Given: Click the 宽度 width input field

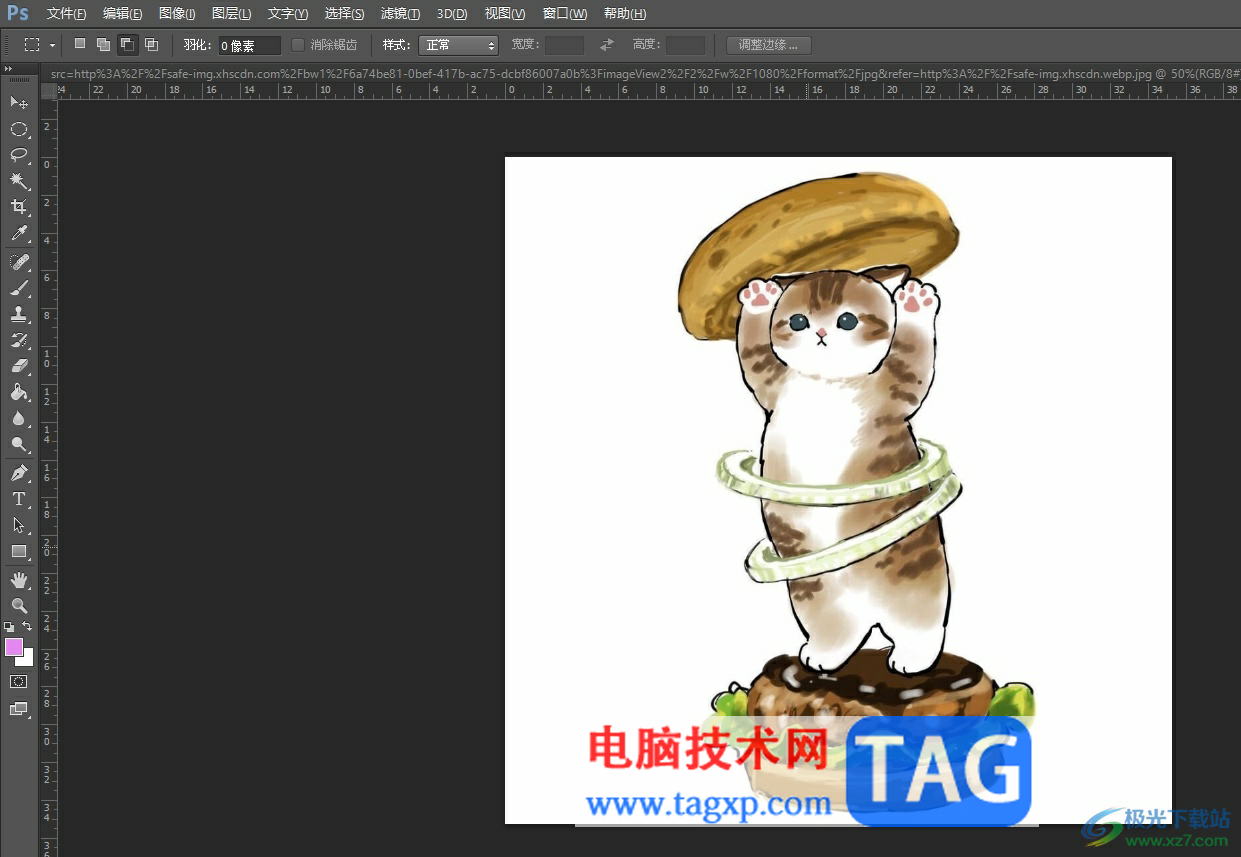Looking at the screenshot, I should (x=564, y=45).
